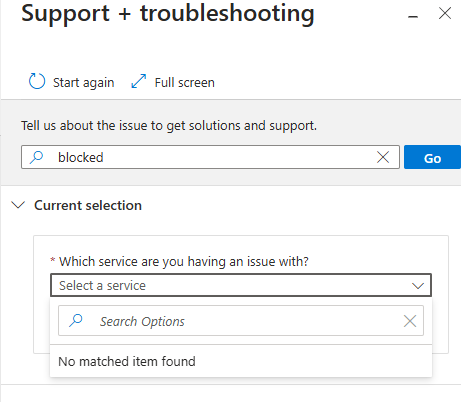The height and width of the screenshot is (402, 461).
Task: Click 'Which service are you having an issue with?' label
Action: pos(184,261)
